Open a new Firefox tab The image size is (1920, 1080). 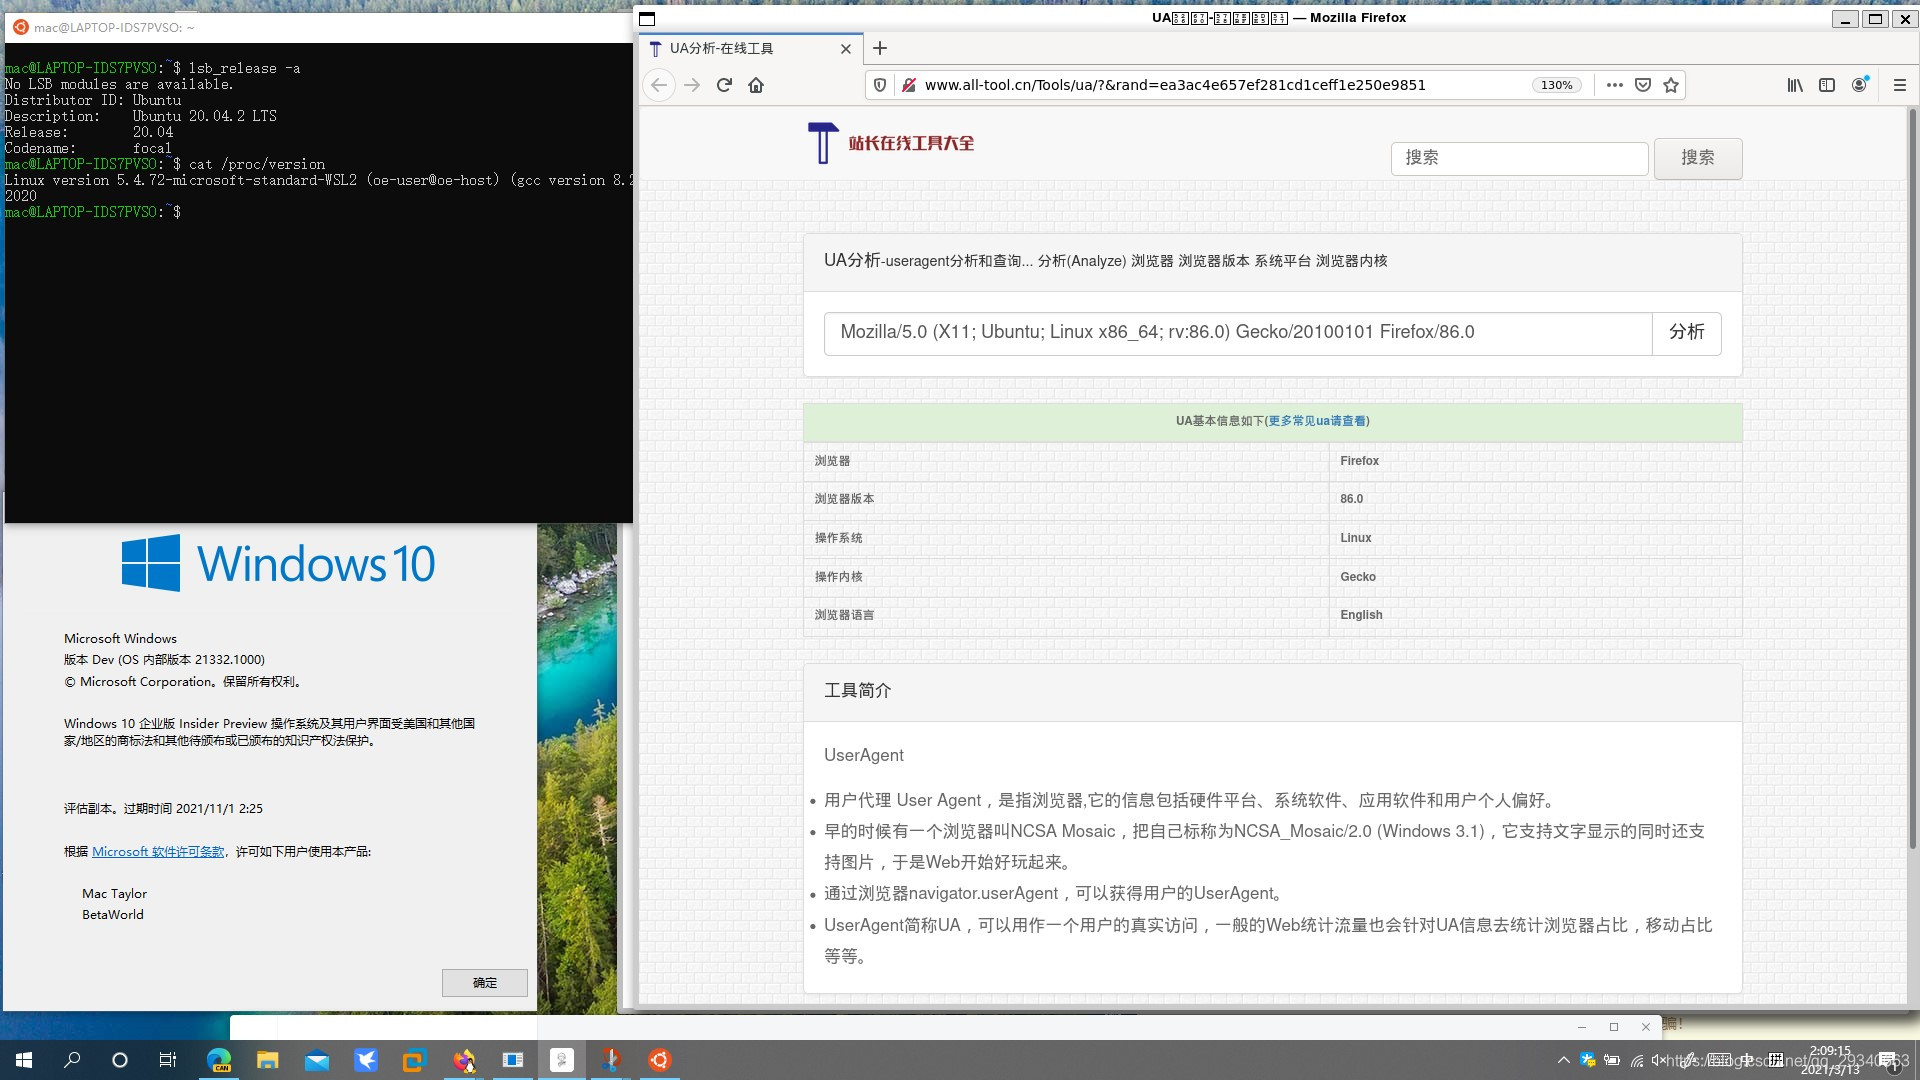(880, 48)
